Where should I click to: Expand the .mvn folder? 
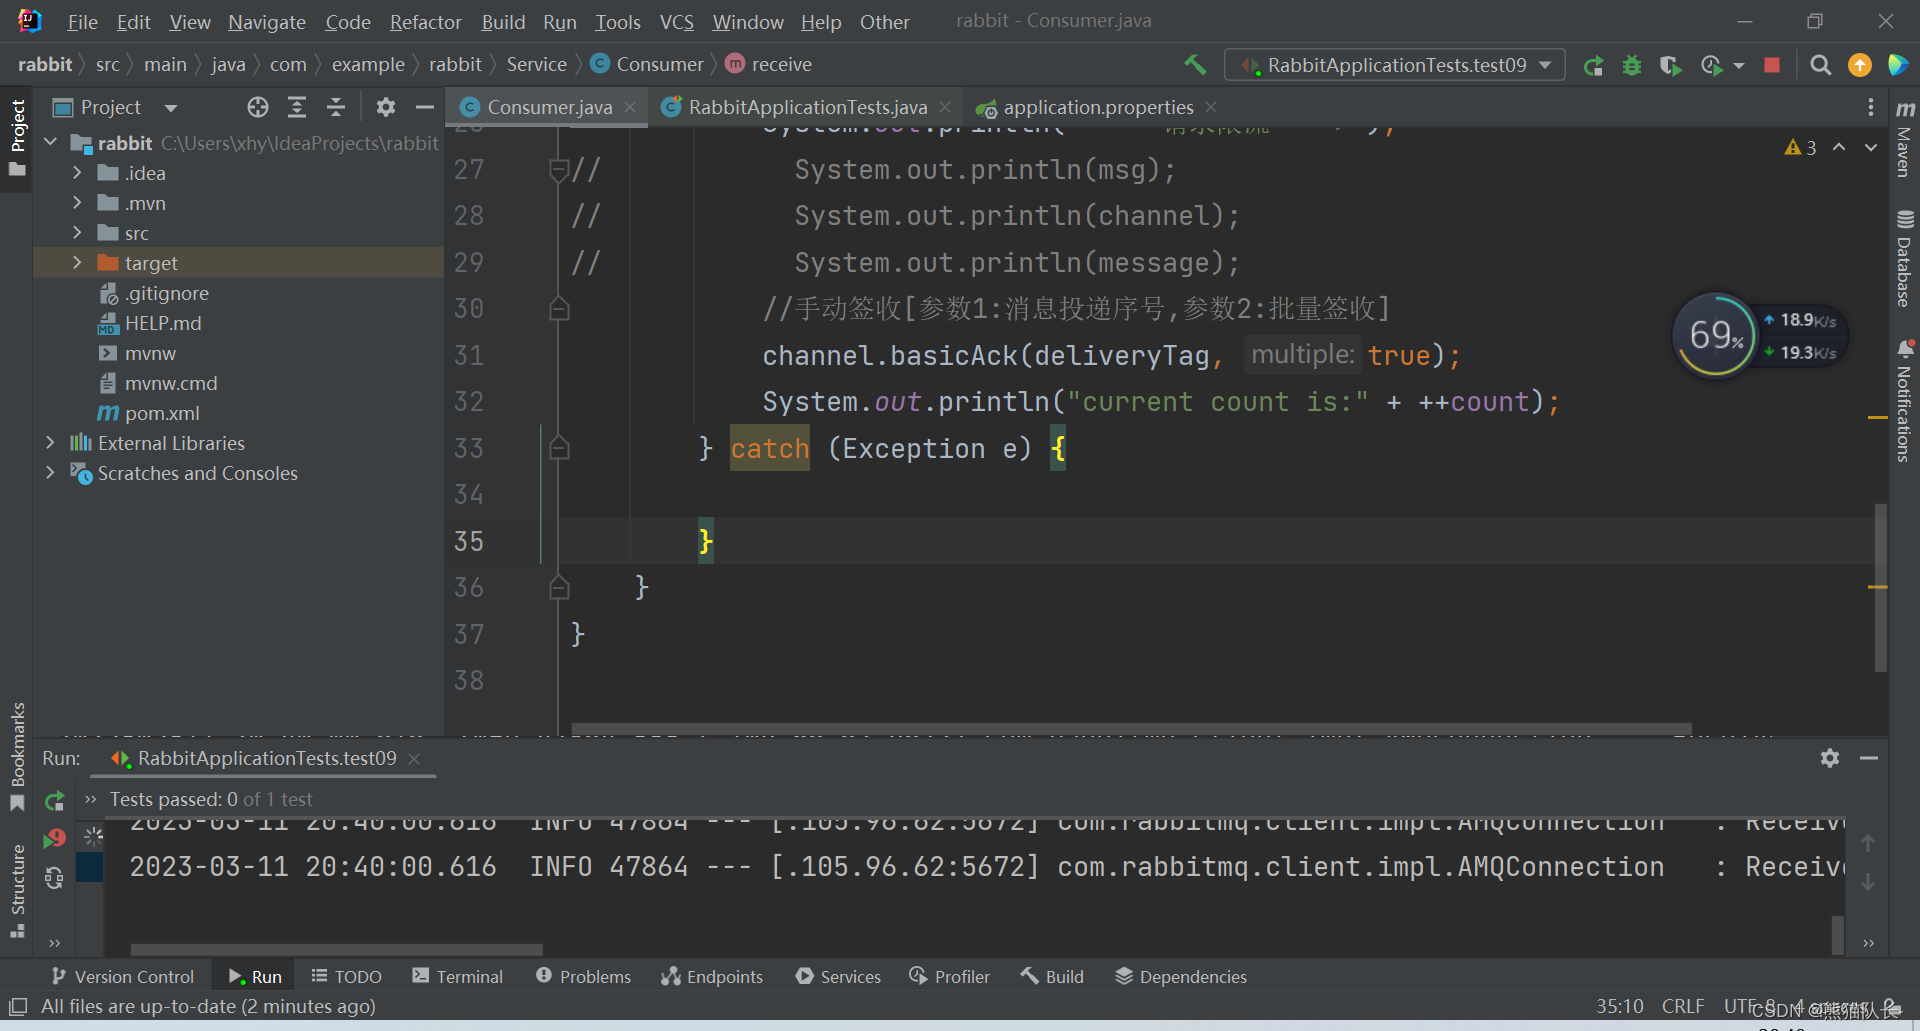click(x=77, y=203)
